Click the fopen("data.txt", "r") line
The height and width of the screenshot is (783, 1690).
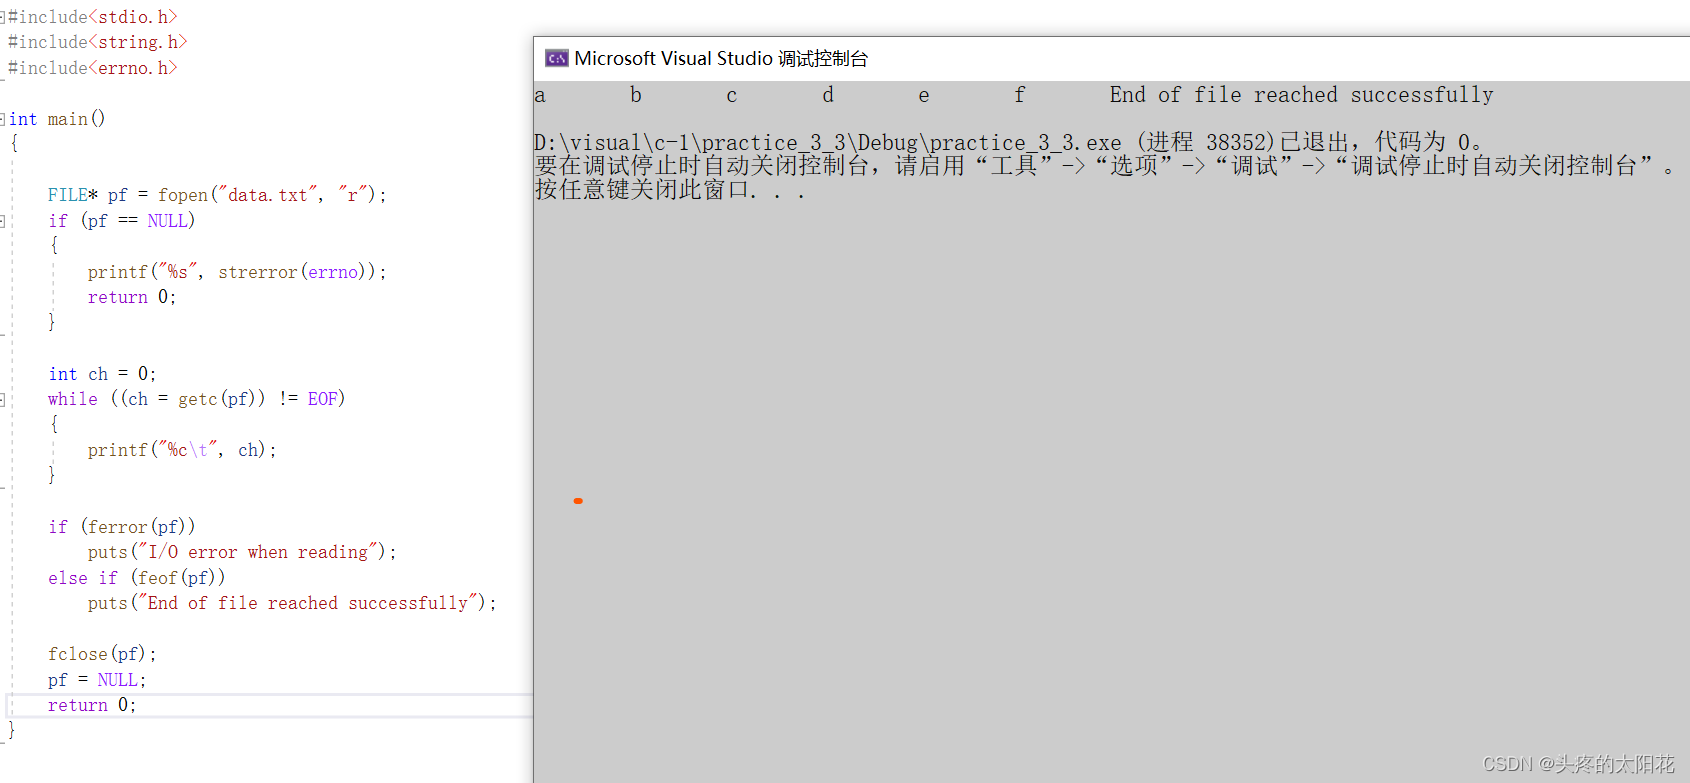click(217, 195)
